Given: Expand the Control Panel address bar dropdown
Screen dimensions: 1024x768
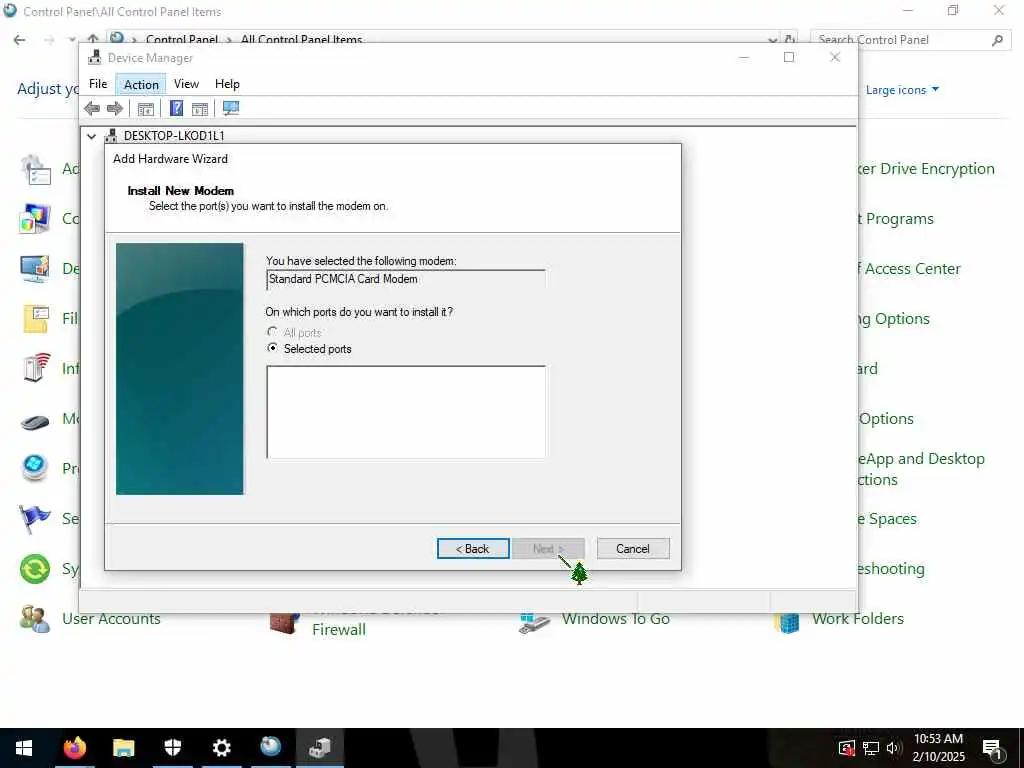Looking at the screenshot, I should click(x=773, y=40).
